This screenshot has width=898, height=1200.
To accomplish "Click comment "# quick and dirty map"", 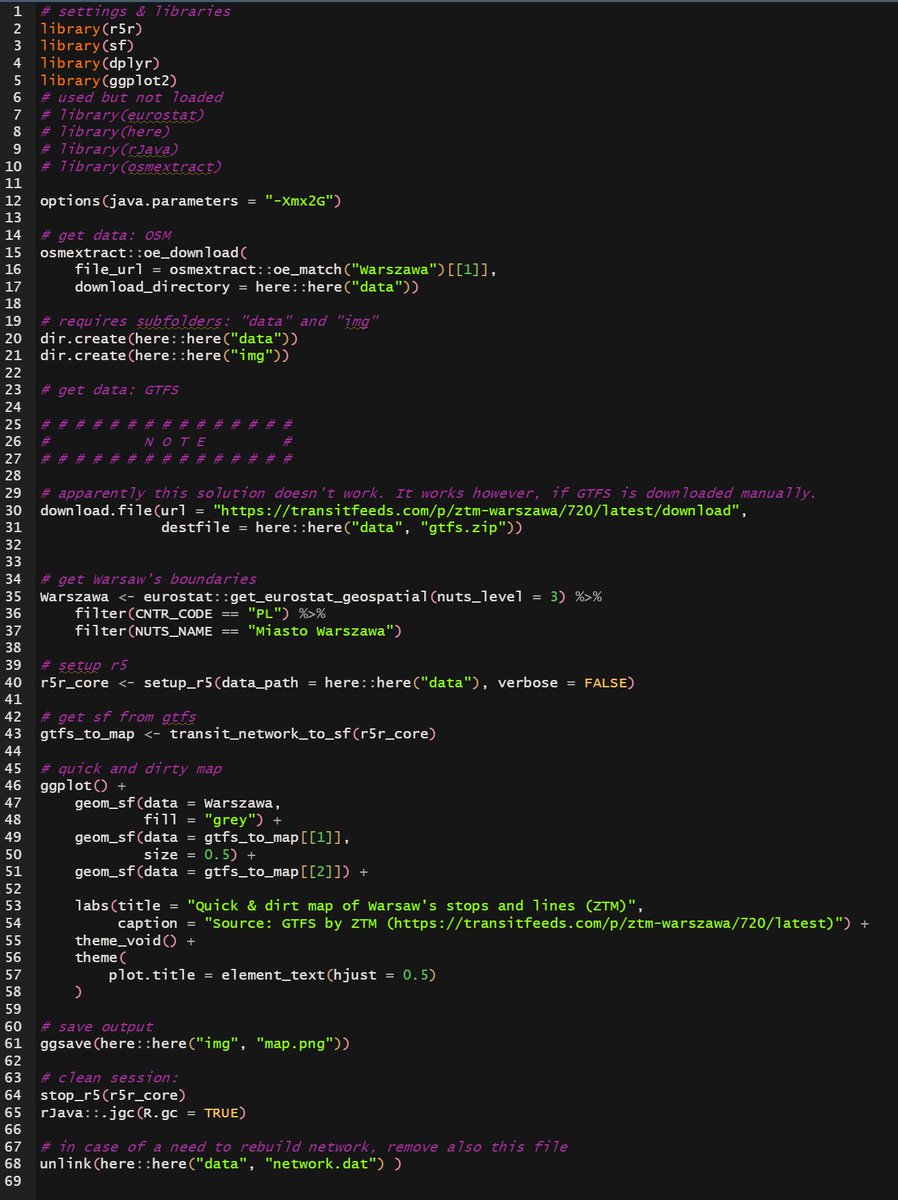I will tap(131, 768).
